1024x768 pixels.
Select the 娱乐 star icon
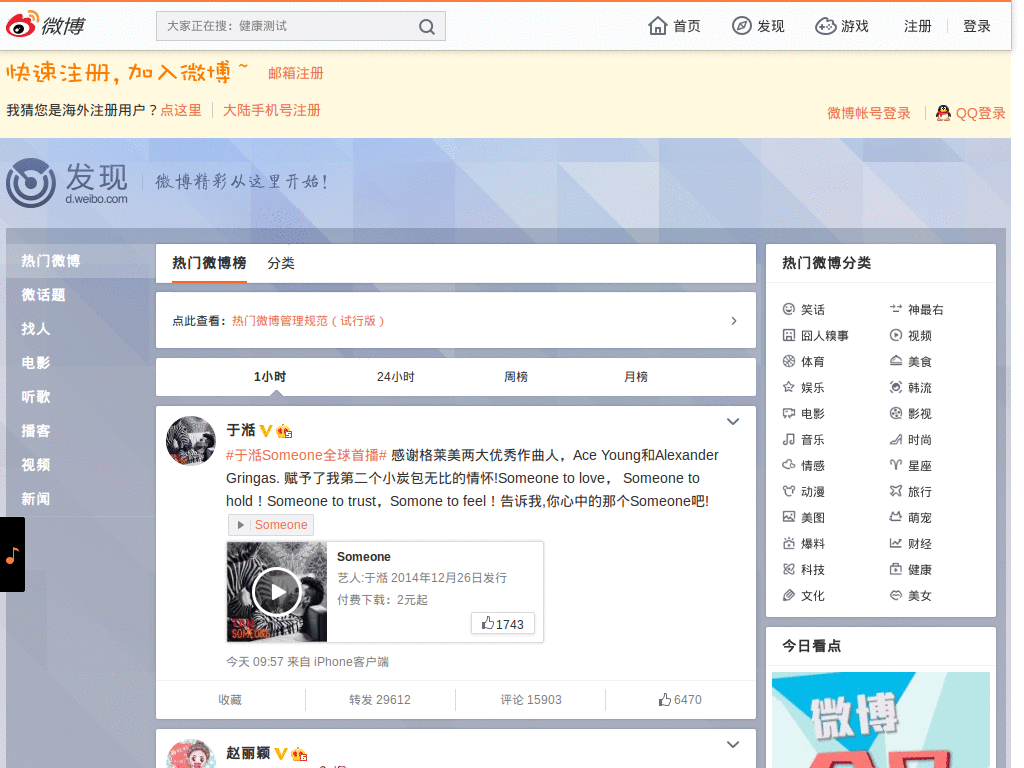click(789, 387)
